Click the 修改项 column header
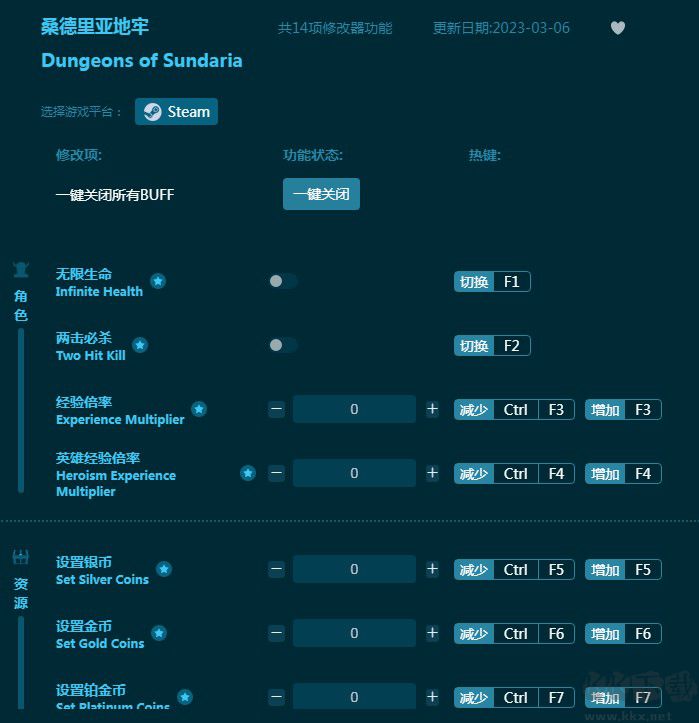 [78, 155]
